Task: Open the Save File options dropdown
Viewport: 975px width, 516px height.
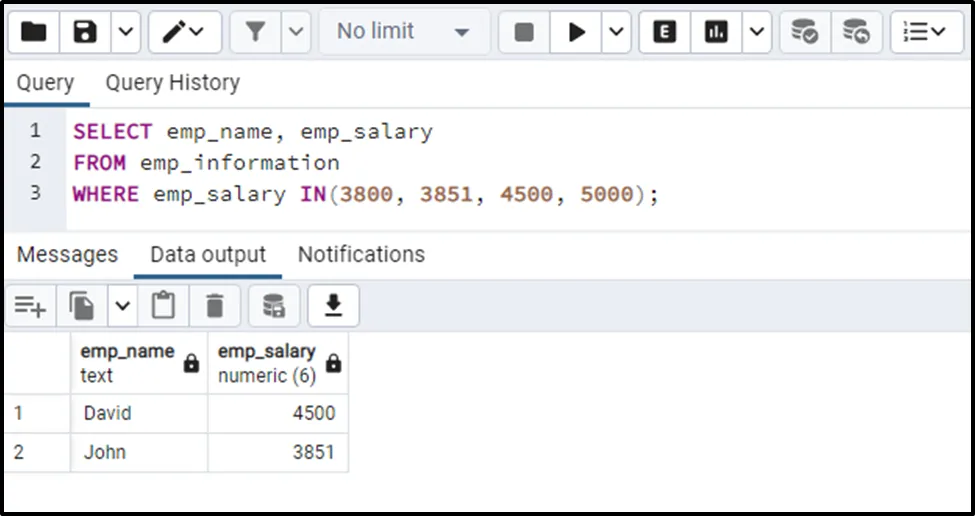Action: pos(124,32)
